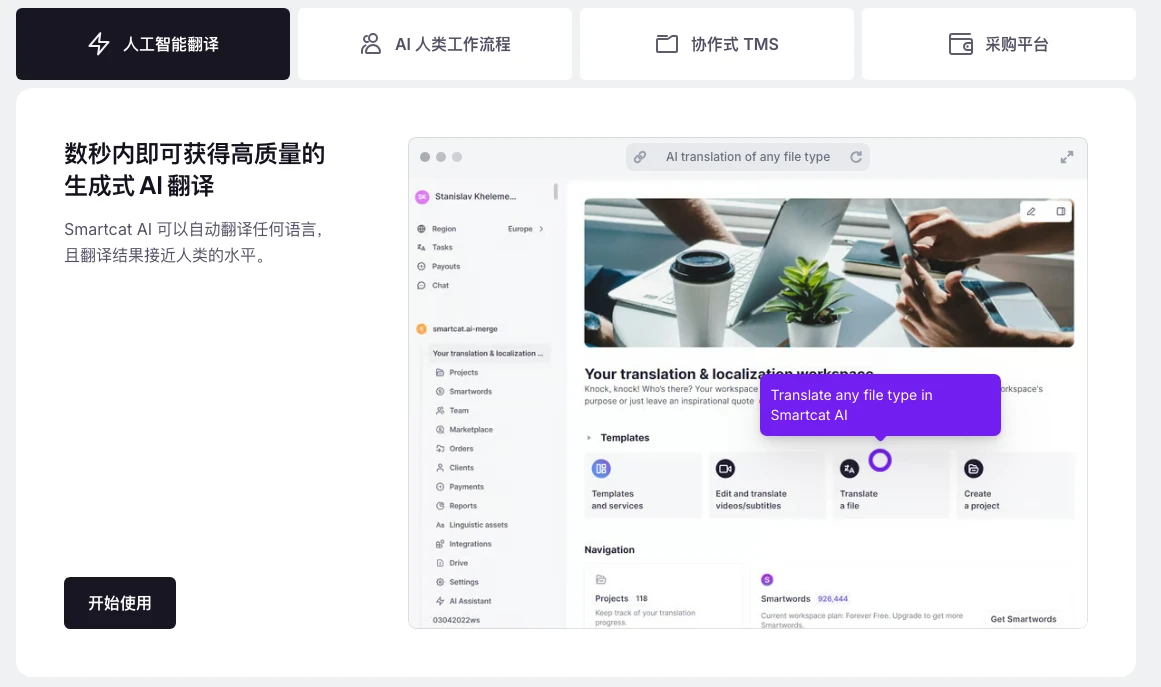Click the Create a project icon
Viewport: 1161px width, 687px height.
tap(974, 469)
